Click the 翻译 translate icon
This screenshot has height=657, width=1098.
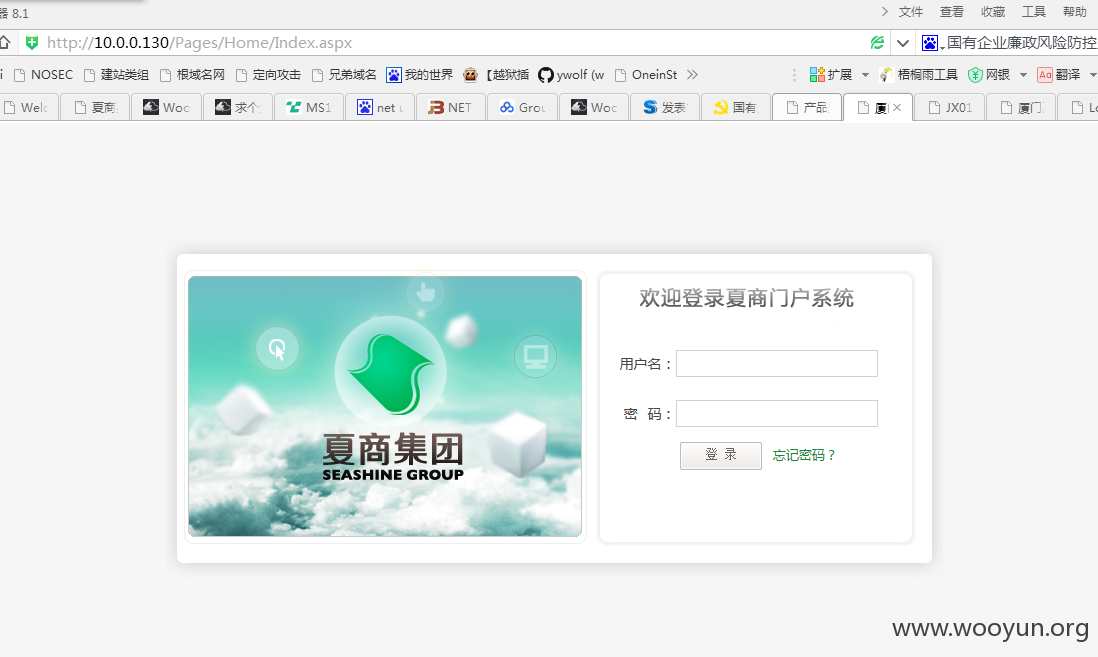point(1059,75)
